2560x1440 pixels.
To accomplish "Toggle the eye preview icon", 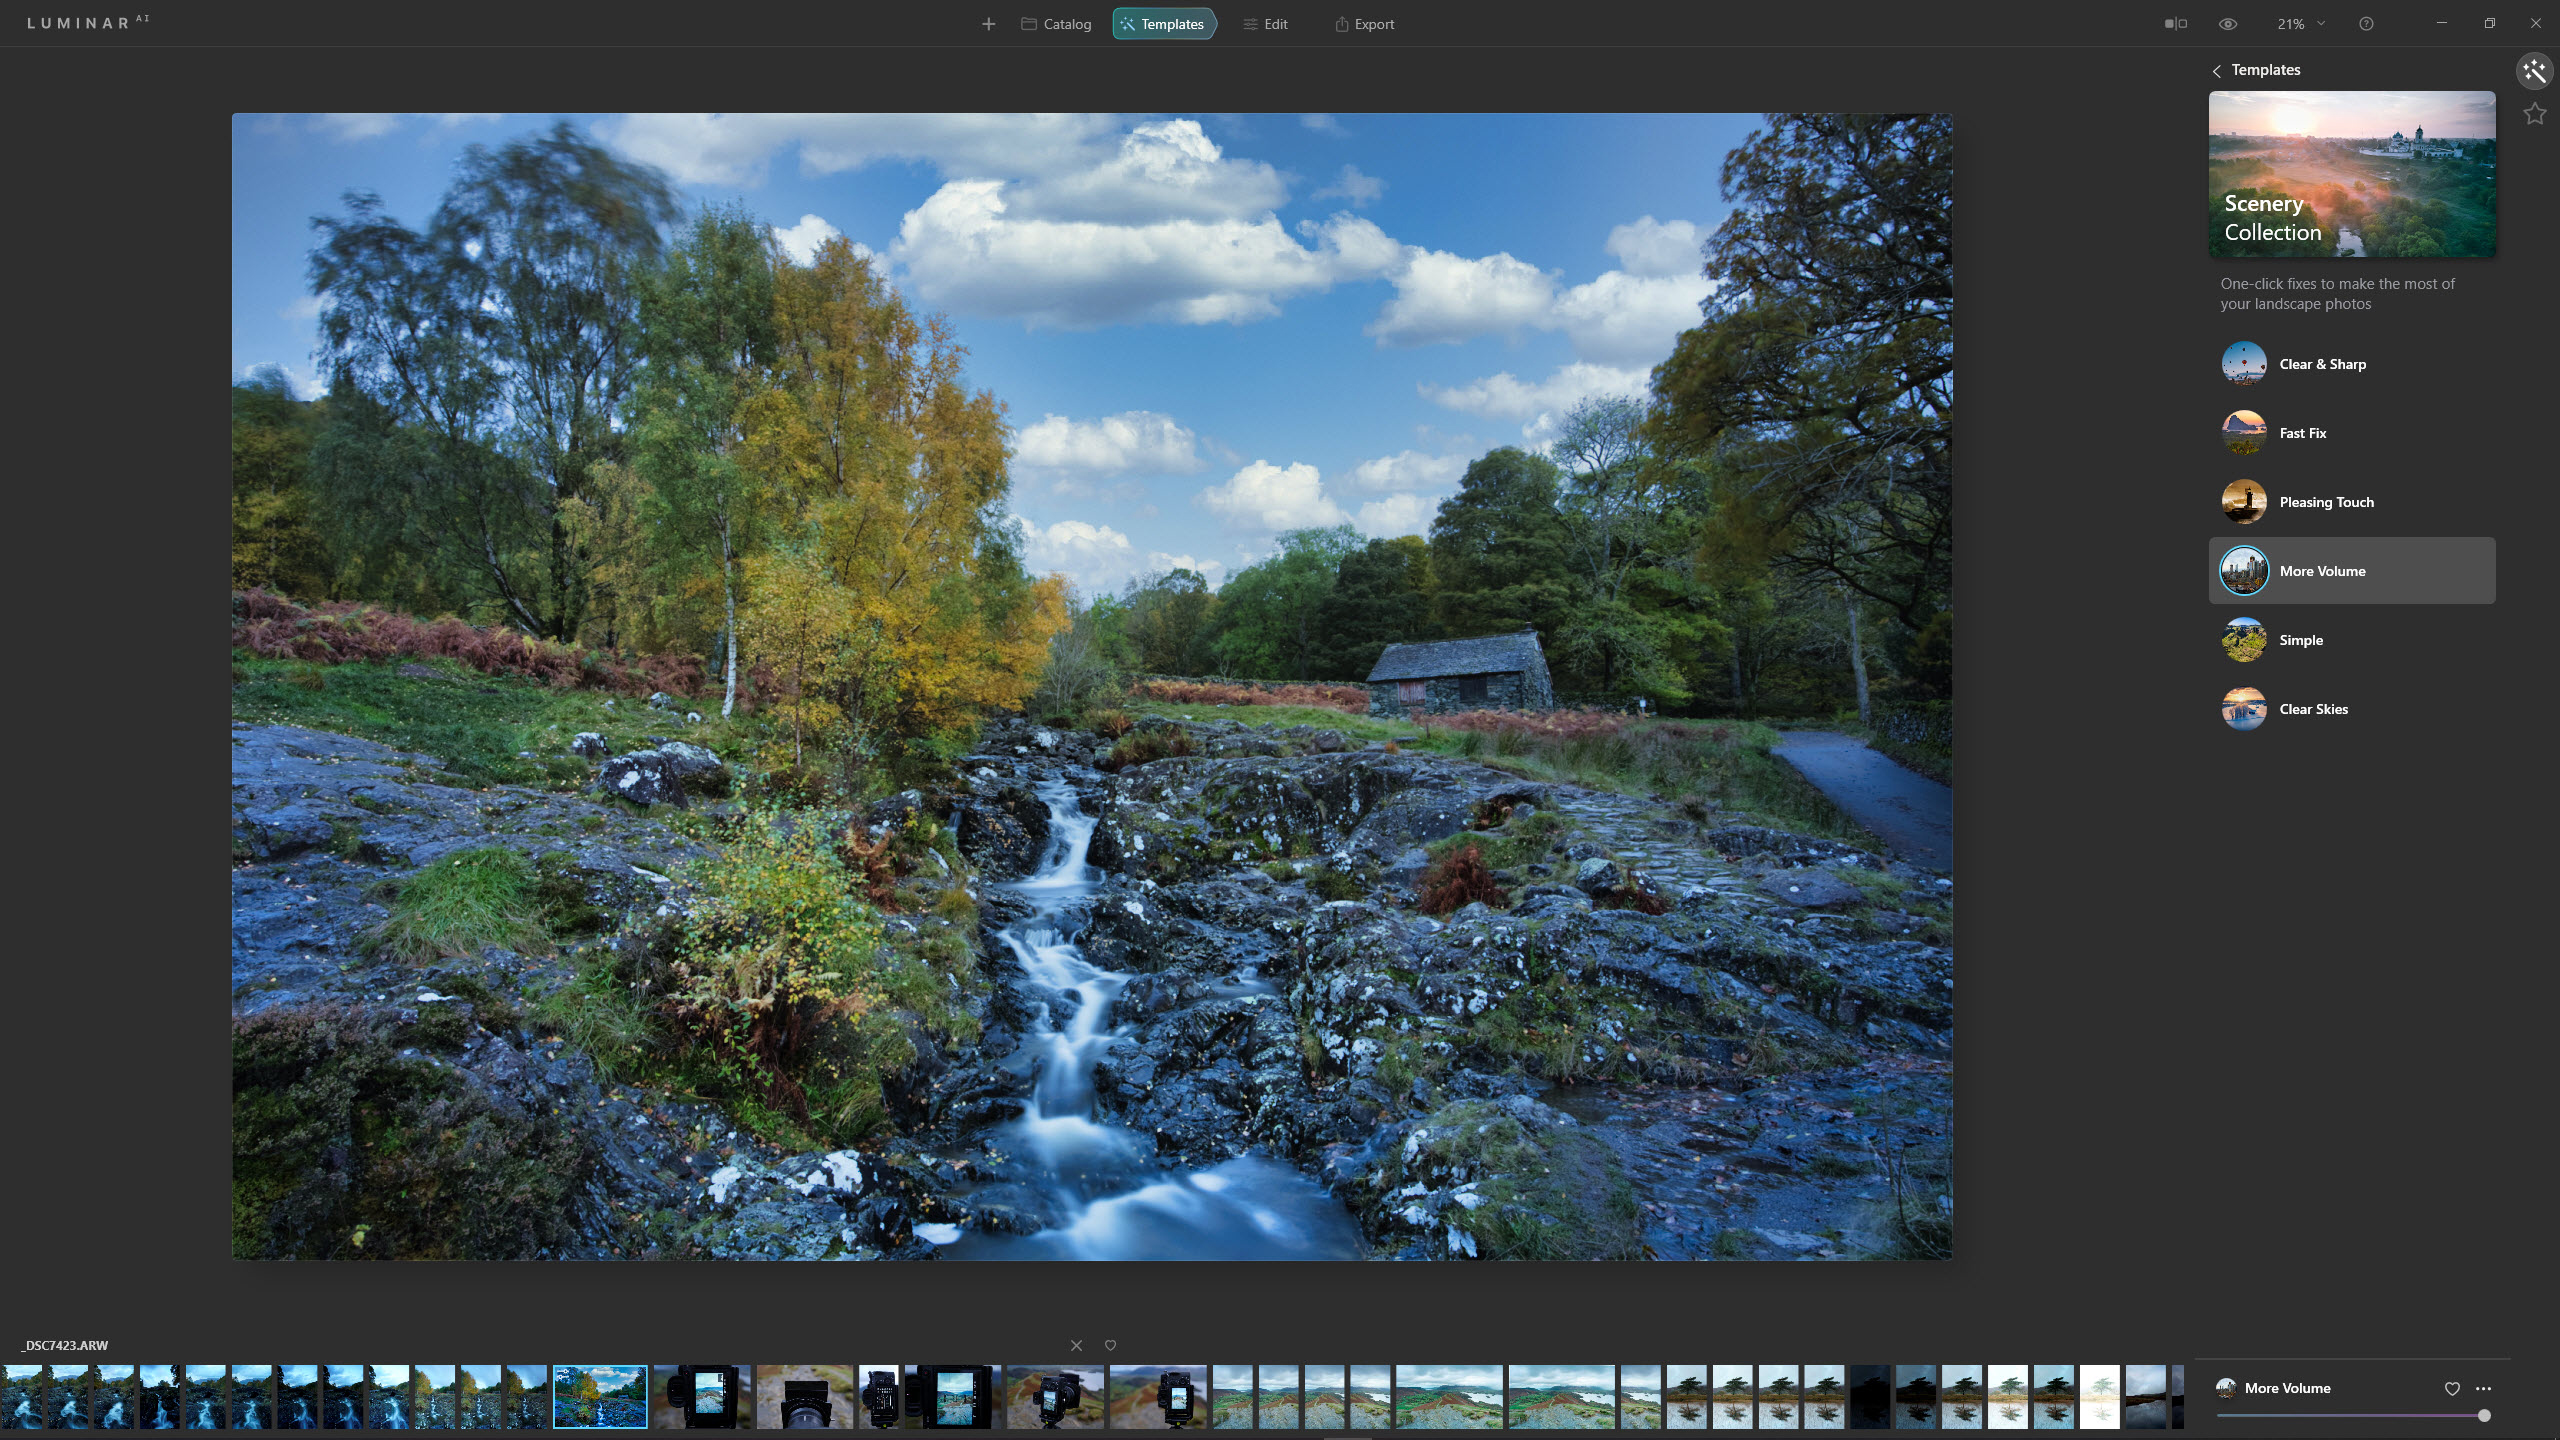I will pos(2228,24).
